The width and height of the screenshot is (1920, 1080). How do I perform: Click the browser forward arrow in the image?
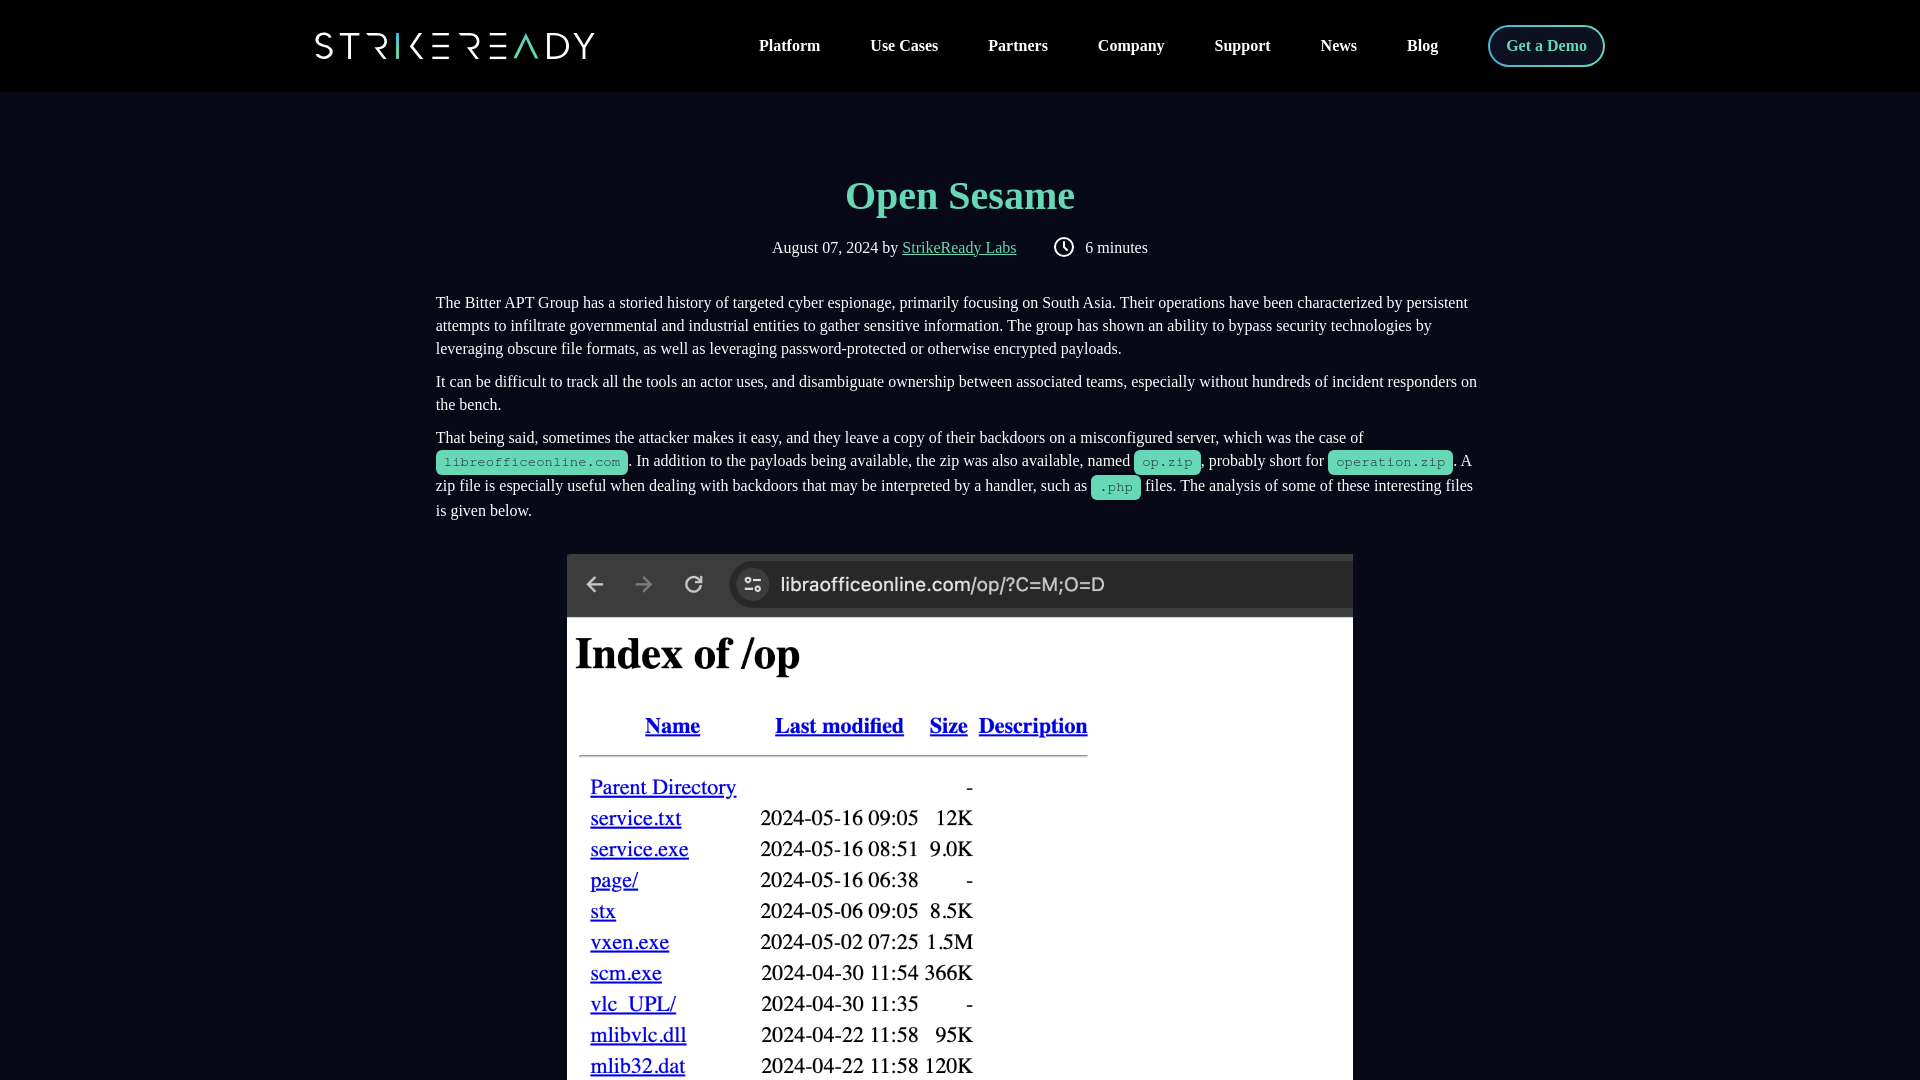(644, 584)
